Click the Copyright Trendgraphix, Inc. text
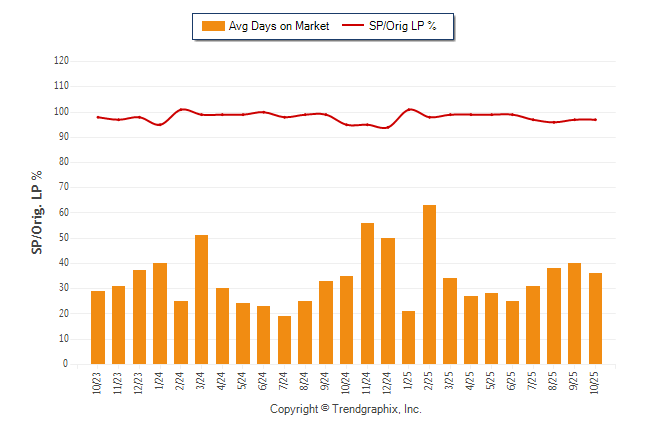646x434 pixels. point(346,410)
